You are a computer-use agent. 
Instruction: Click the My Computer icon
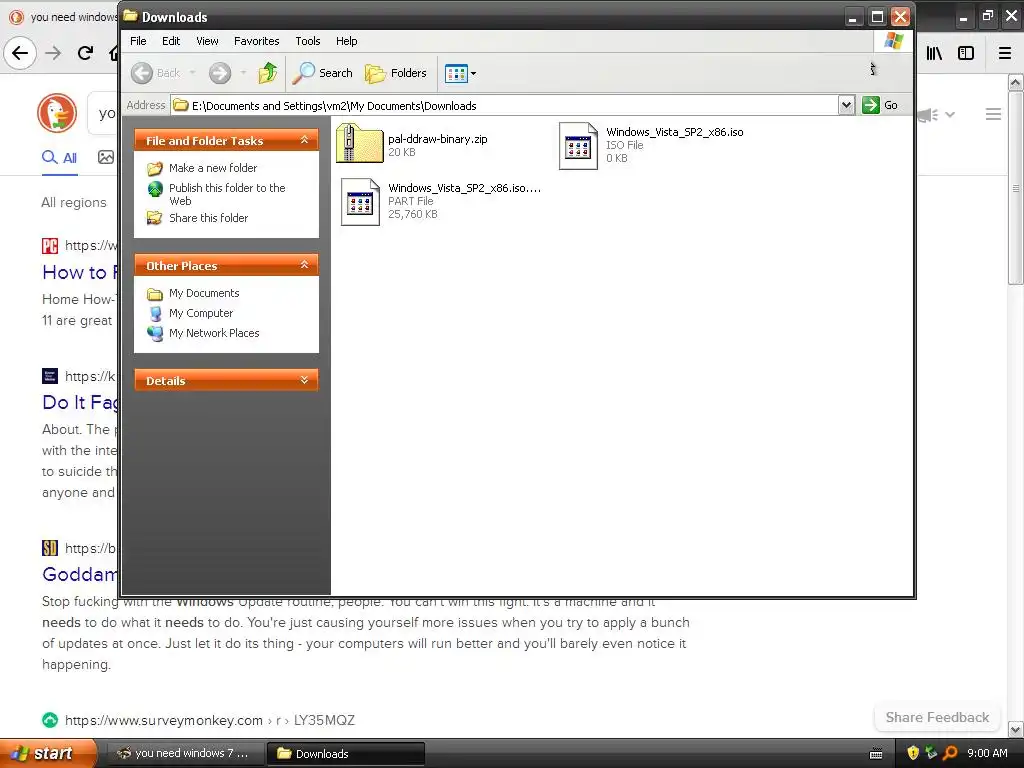tap(155, 314)
